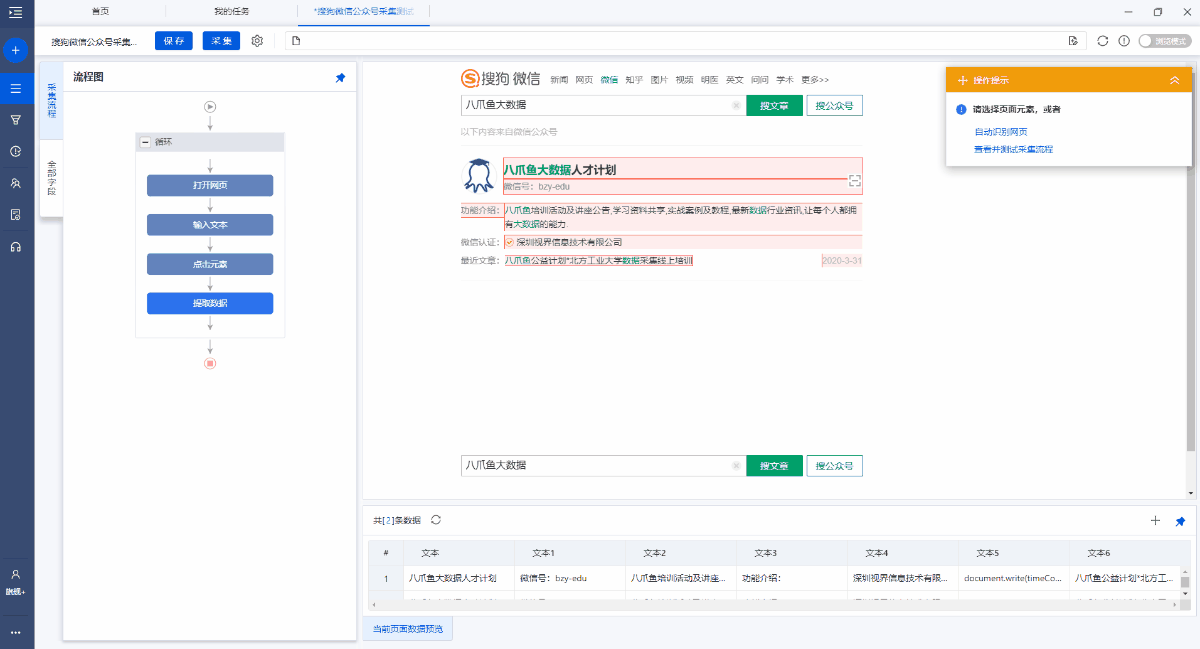Open the three-dots more menu in sidebar

16,632
